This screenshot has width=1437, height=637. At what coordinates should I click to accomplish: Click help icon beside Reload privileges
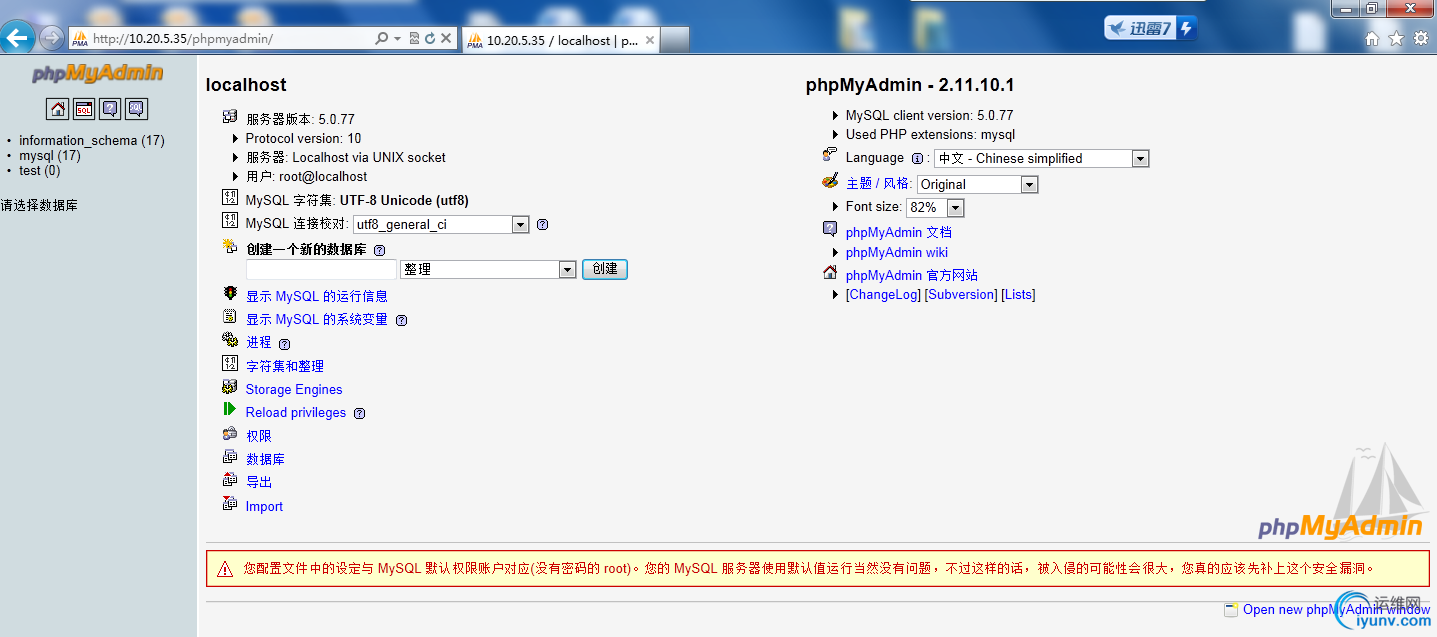tap(359, 414)
